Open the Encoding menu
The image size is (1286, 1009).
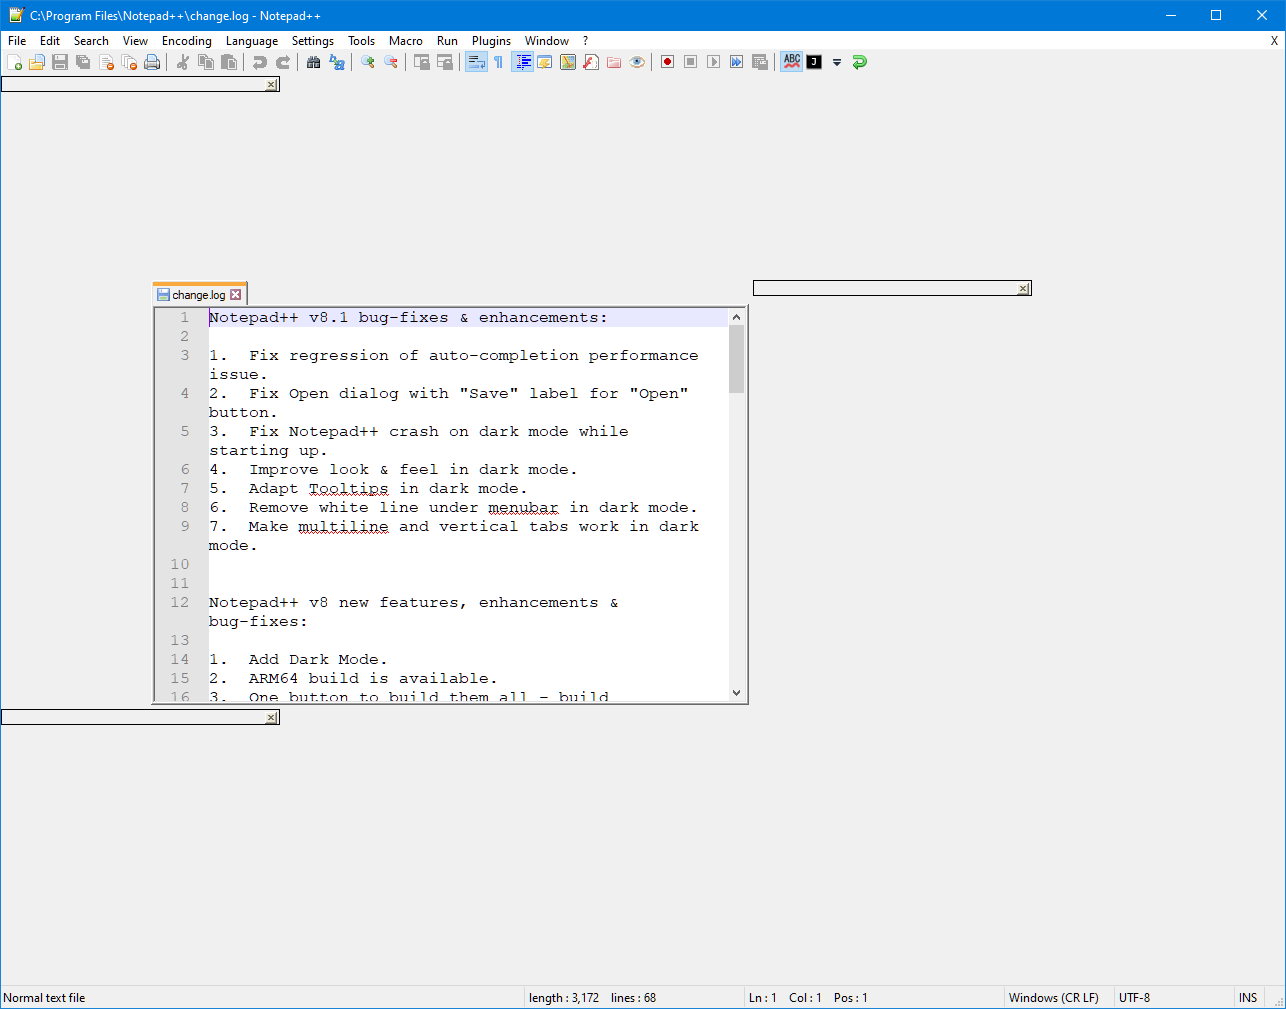(x=187, y=41)
